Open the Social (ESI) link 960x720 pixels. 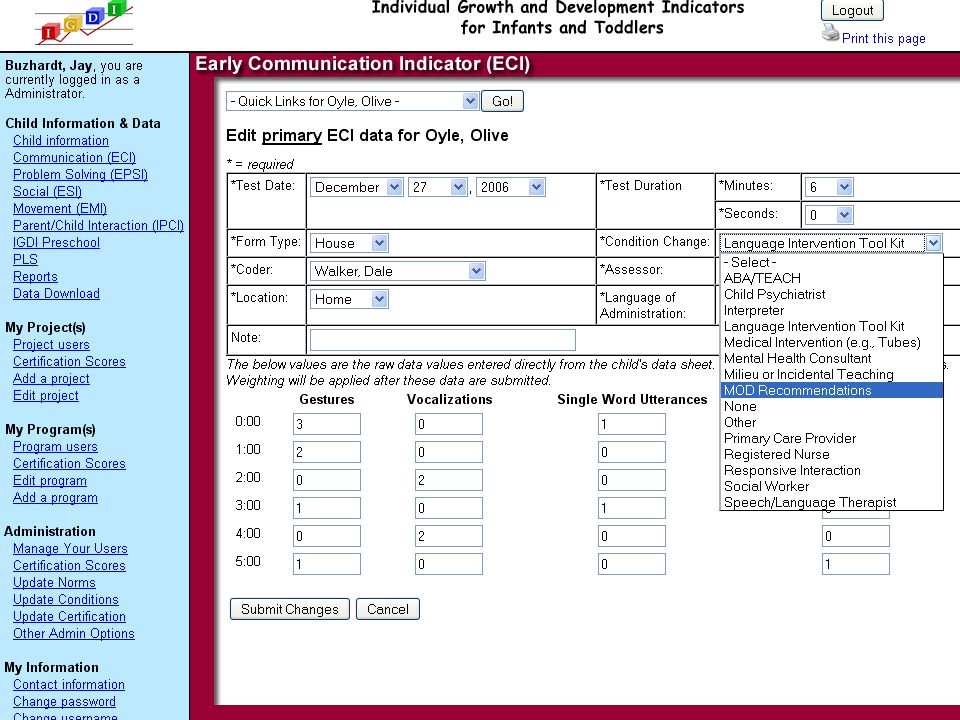click(x=47, y=192)
